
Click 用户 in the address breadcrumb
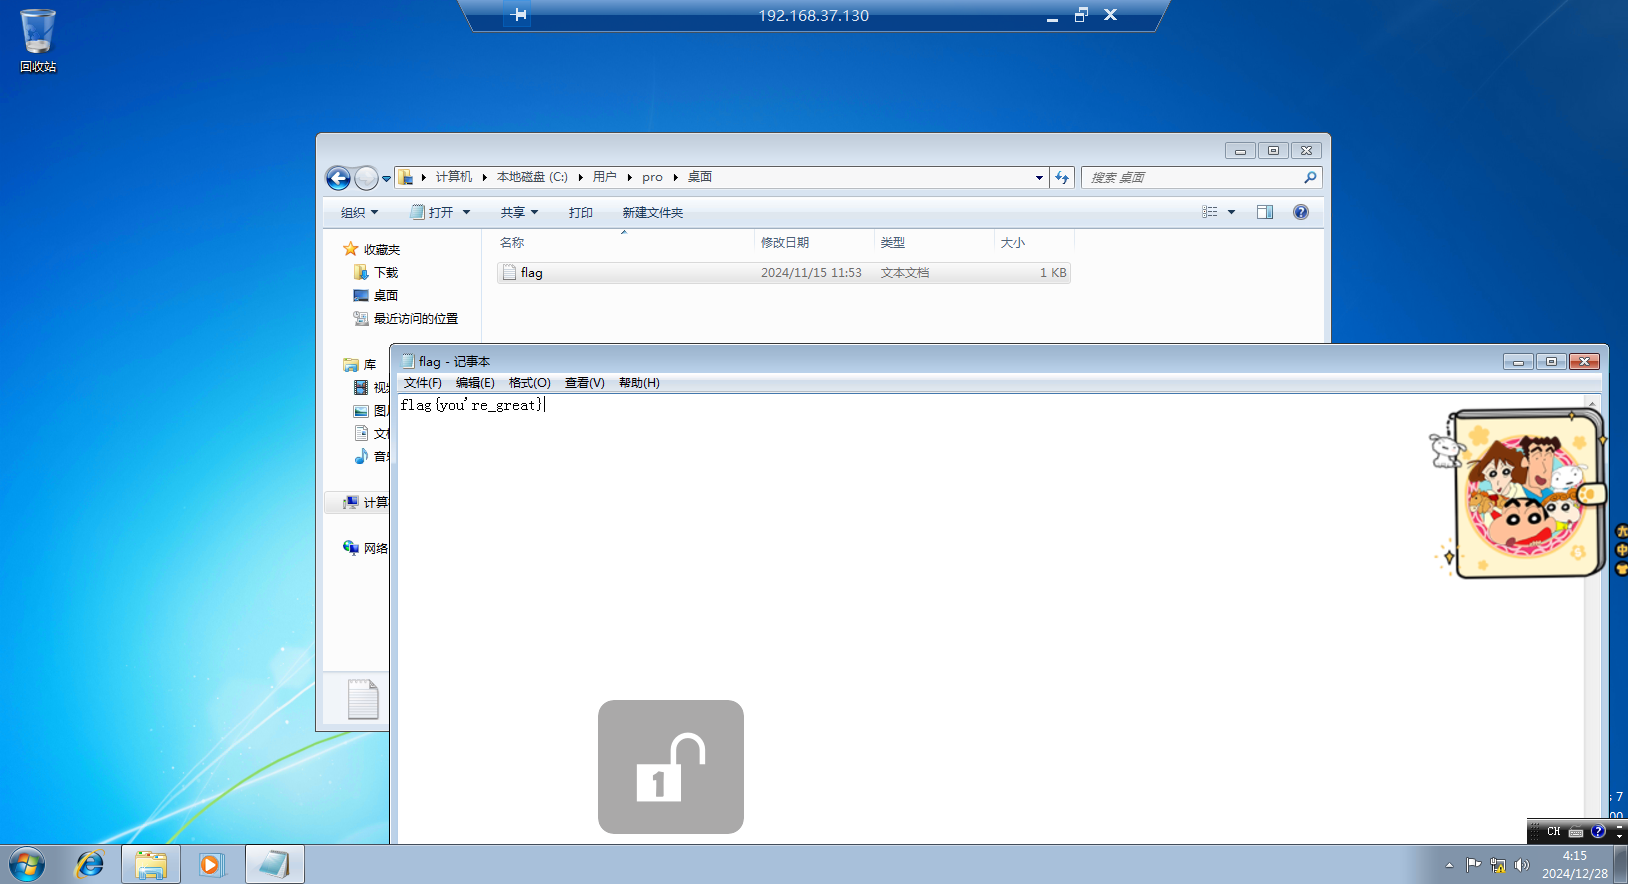[x=605, y=177]
